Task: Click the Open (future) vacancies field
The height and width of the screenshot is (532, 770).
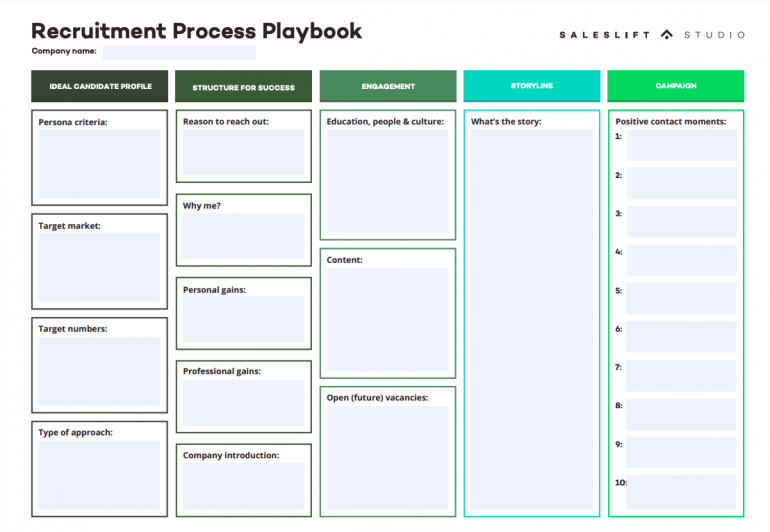Action: click(387, 458)
